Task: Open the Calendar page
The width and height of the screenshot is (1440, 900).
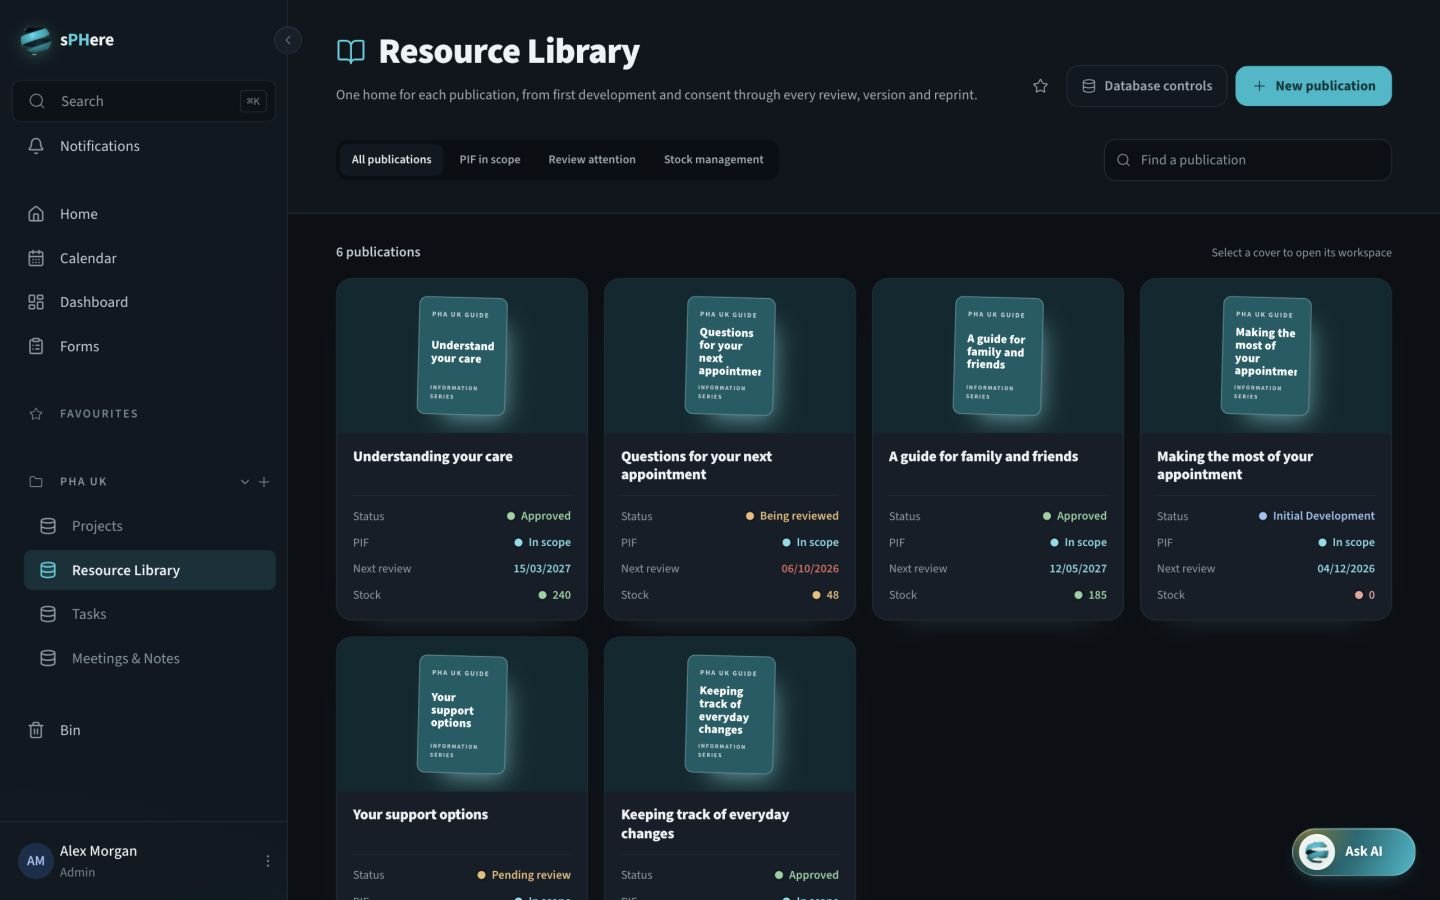Action: pyautogui.click(x=144, y=258)
